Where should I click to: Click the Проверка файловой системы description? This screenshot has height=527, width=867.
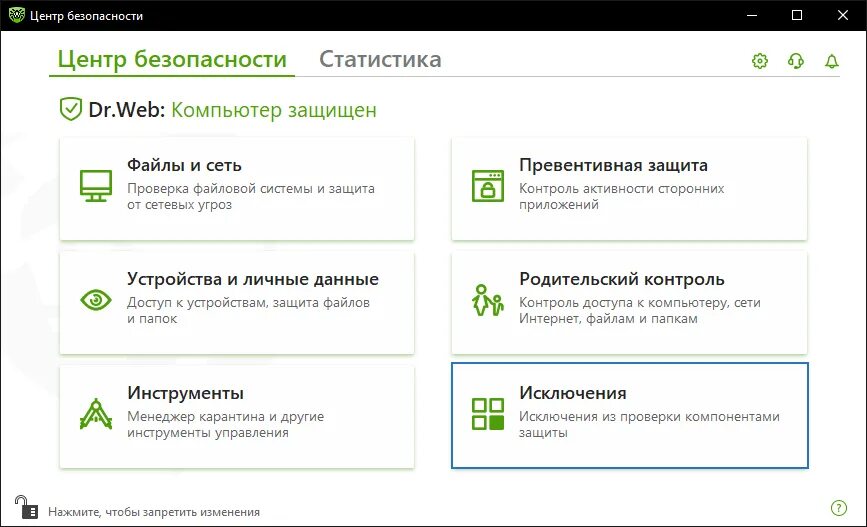(x=250, y=196)
